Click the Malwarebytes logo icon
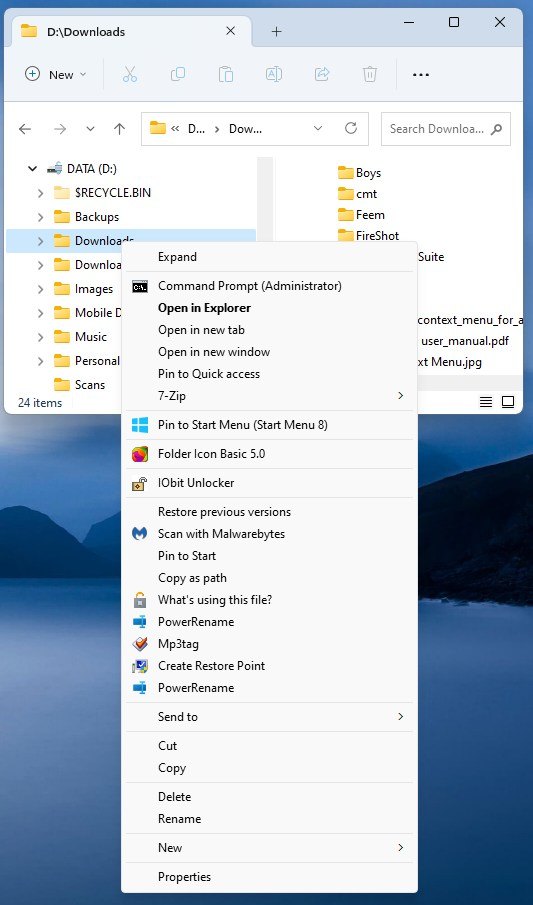 tap(140, 534)
